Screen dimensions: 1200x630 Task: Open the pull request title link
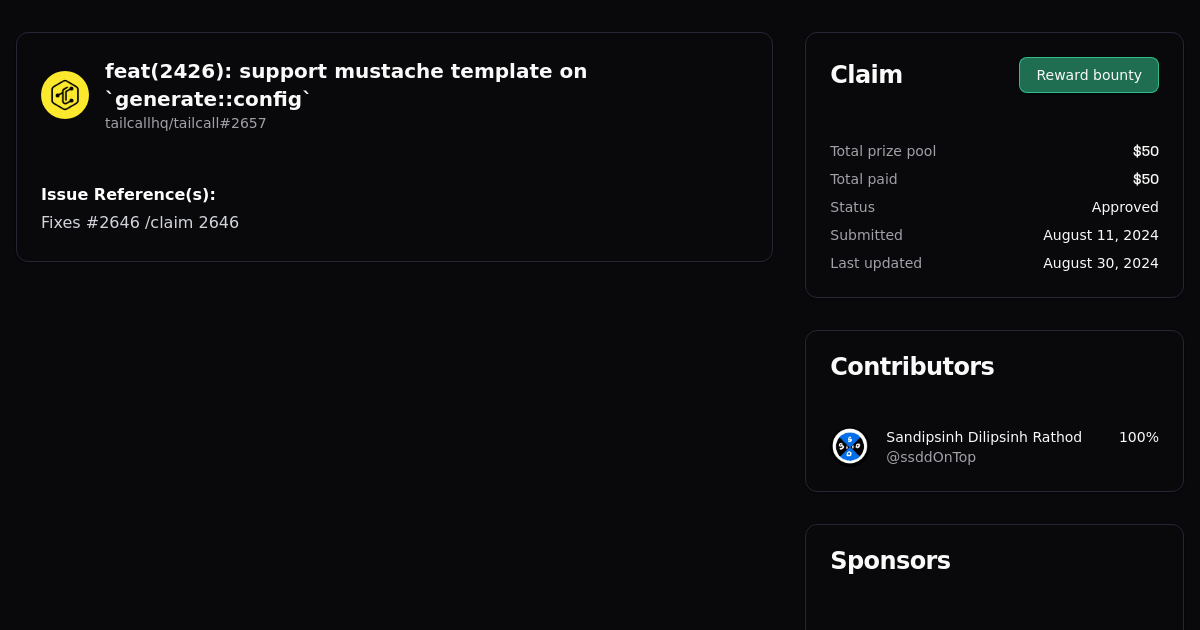(345, 85)
